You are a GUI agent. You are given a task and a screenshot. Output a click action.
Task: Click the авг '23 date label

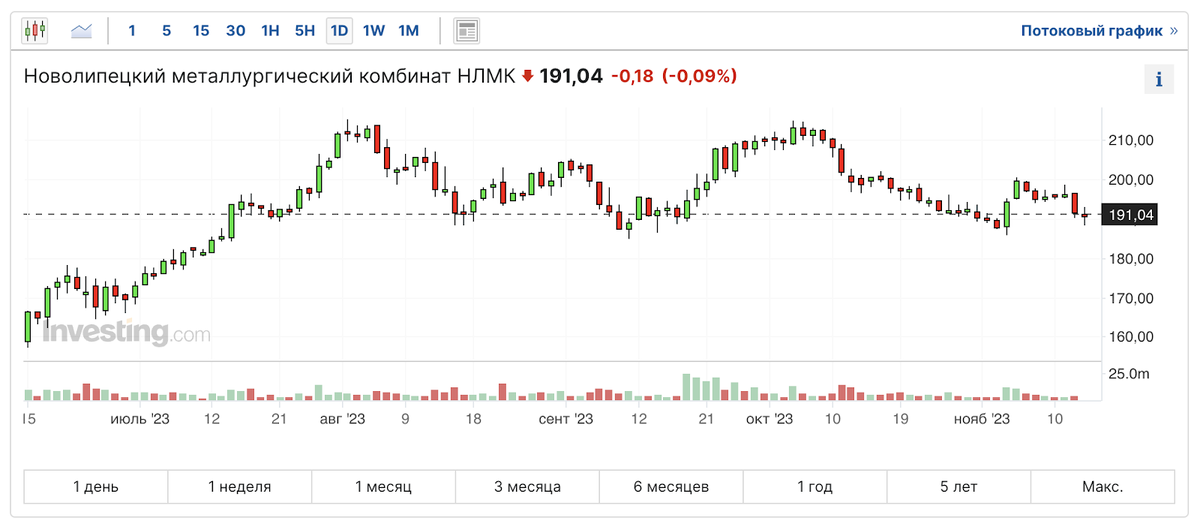(343, 419)
